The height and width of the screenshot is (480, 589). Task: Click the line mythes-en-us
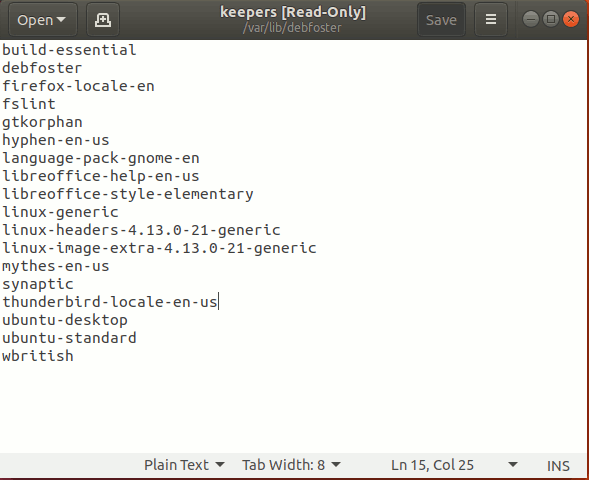coord(56,266)
